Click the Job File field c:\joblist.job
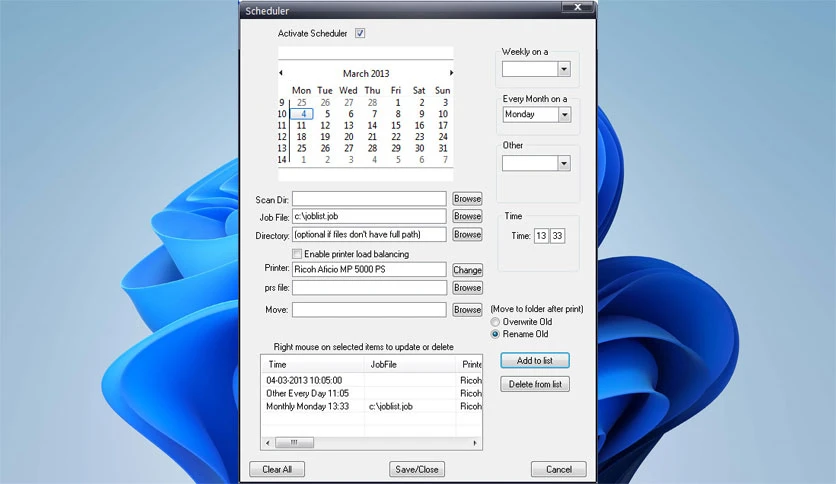 click(369, 216)
